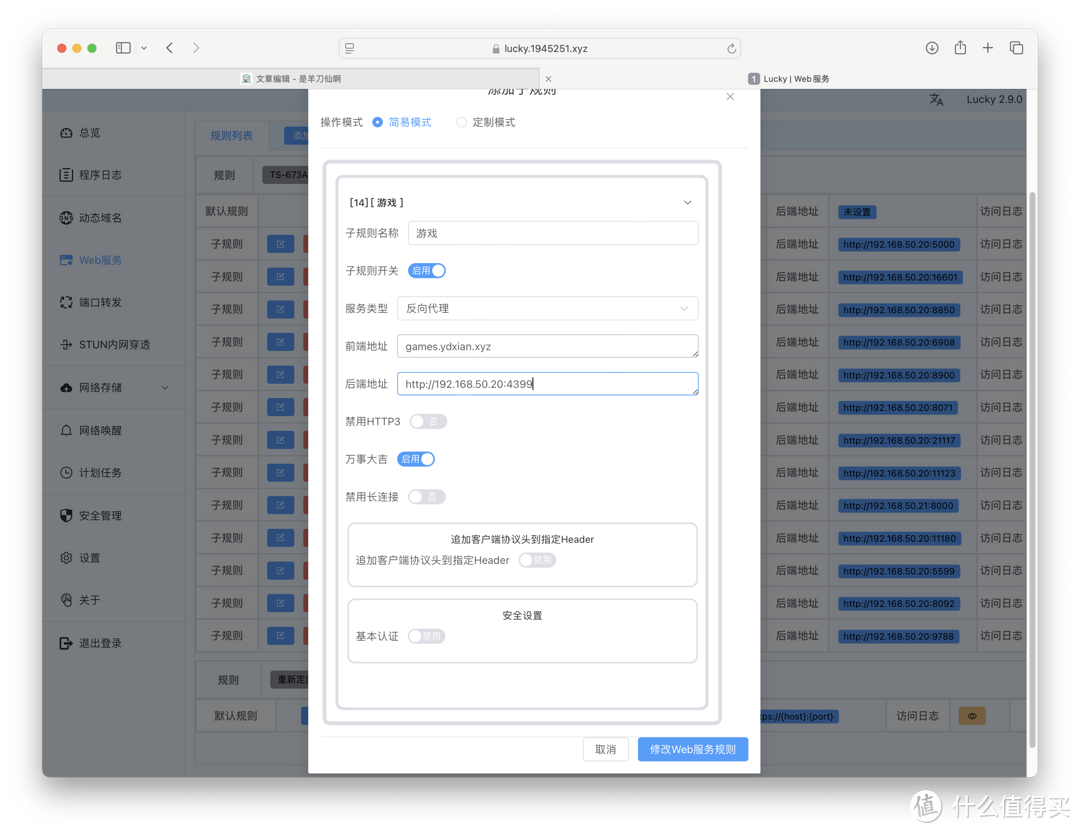Close the add sub-rule dialog
The width and height of the screenshot is (1080, 833).
[x=730, y=96]
